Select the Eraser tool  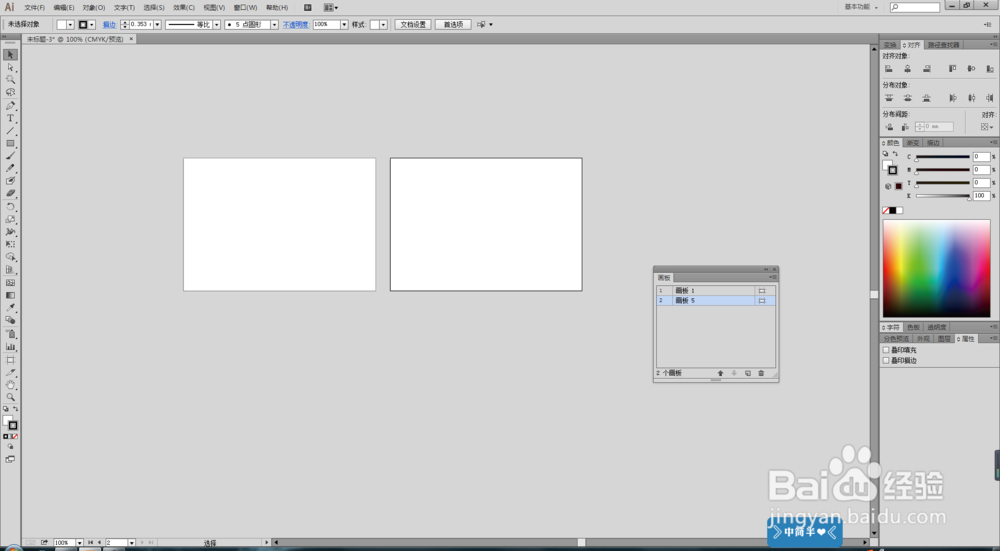tap(10, 193)
